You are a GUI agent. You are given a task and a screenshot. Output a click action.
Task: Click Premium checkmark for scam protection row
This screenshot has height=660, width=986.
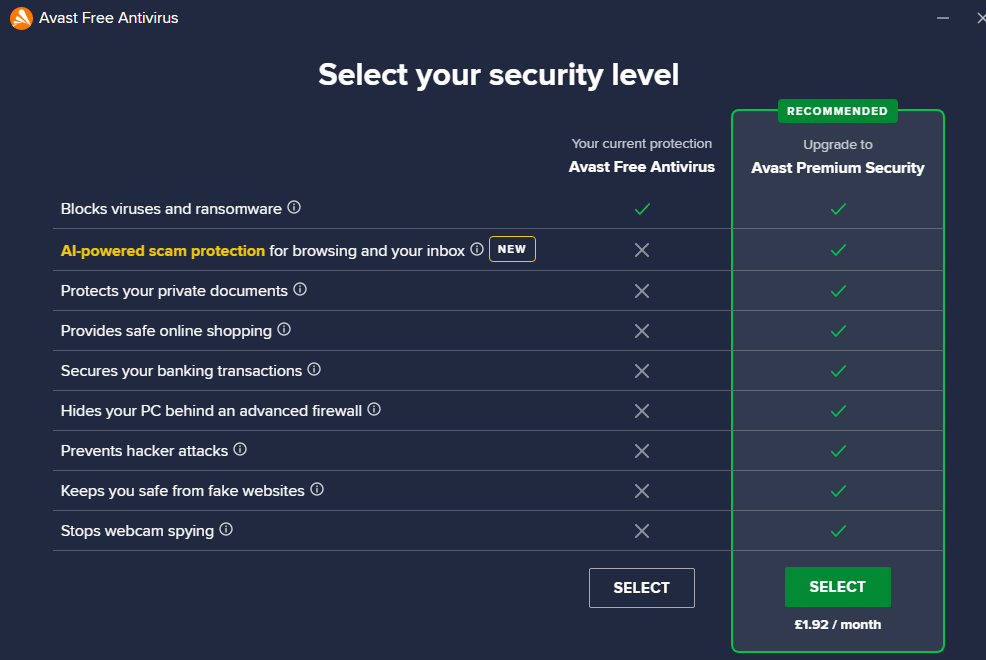click(838, 250)
